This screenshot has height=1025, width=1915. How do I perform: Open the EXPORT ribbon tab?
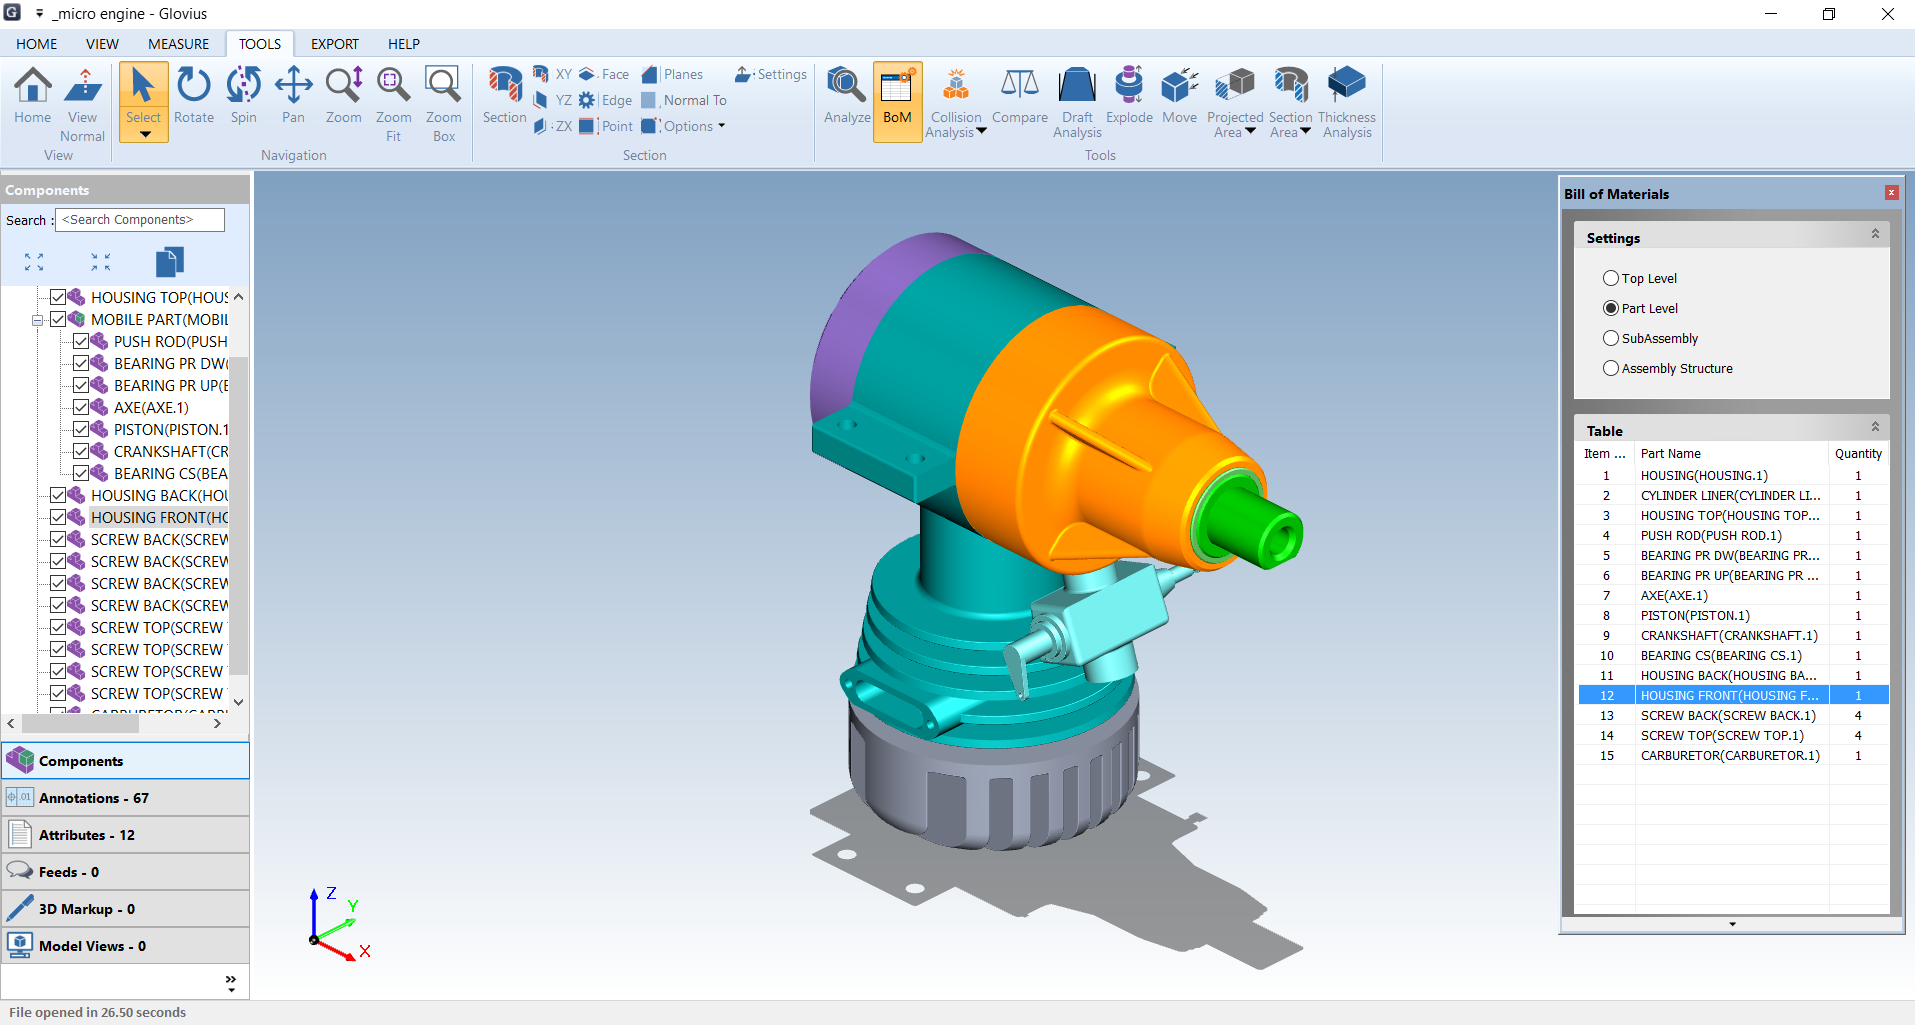click(334, 44)
